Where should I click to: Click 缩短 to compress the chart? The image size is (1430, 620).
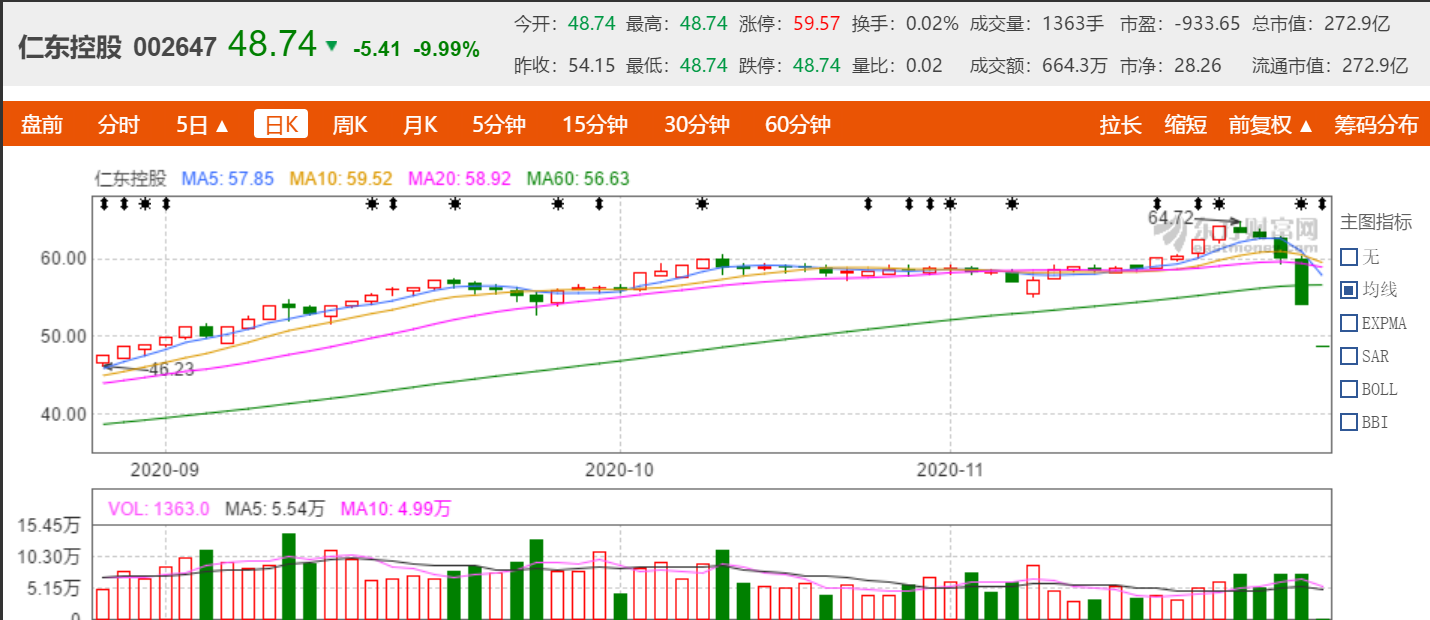1185,124
